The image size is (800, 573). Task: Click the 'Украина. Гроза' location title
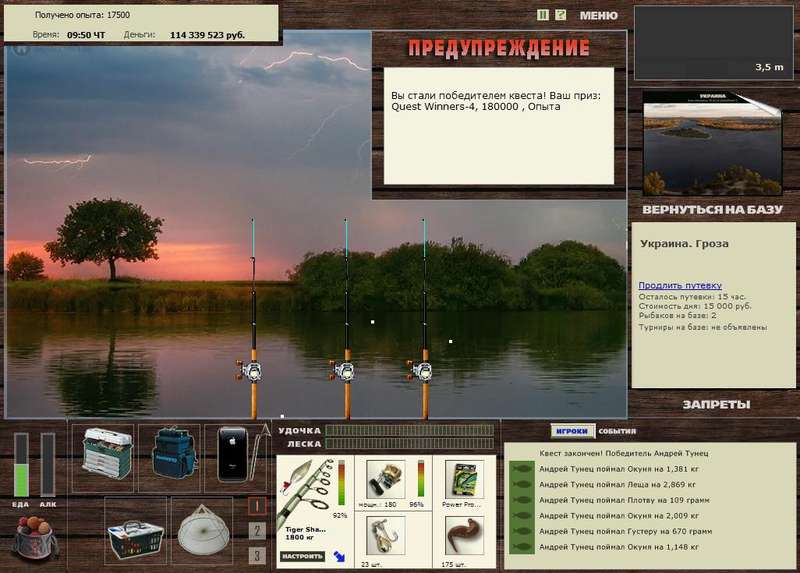click(684, 243)
